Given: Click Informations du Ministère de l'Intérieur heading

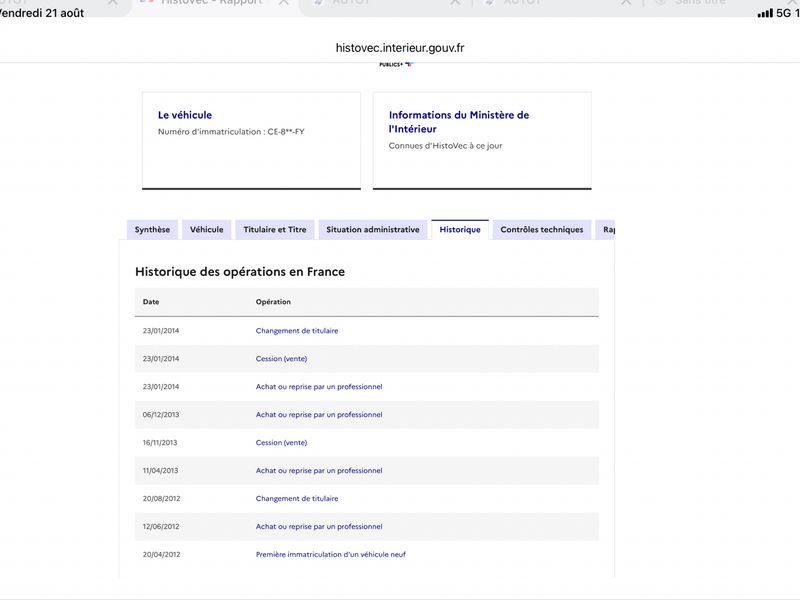Looking at the screenshot, I should point(459,122).
